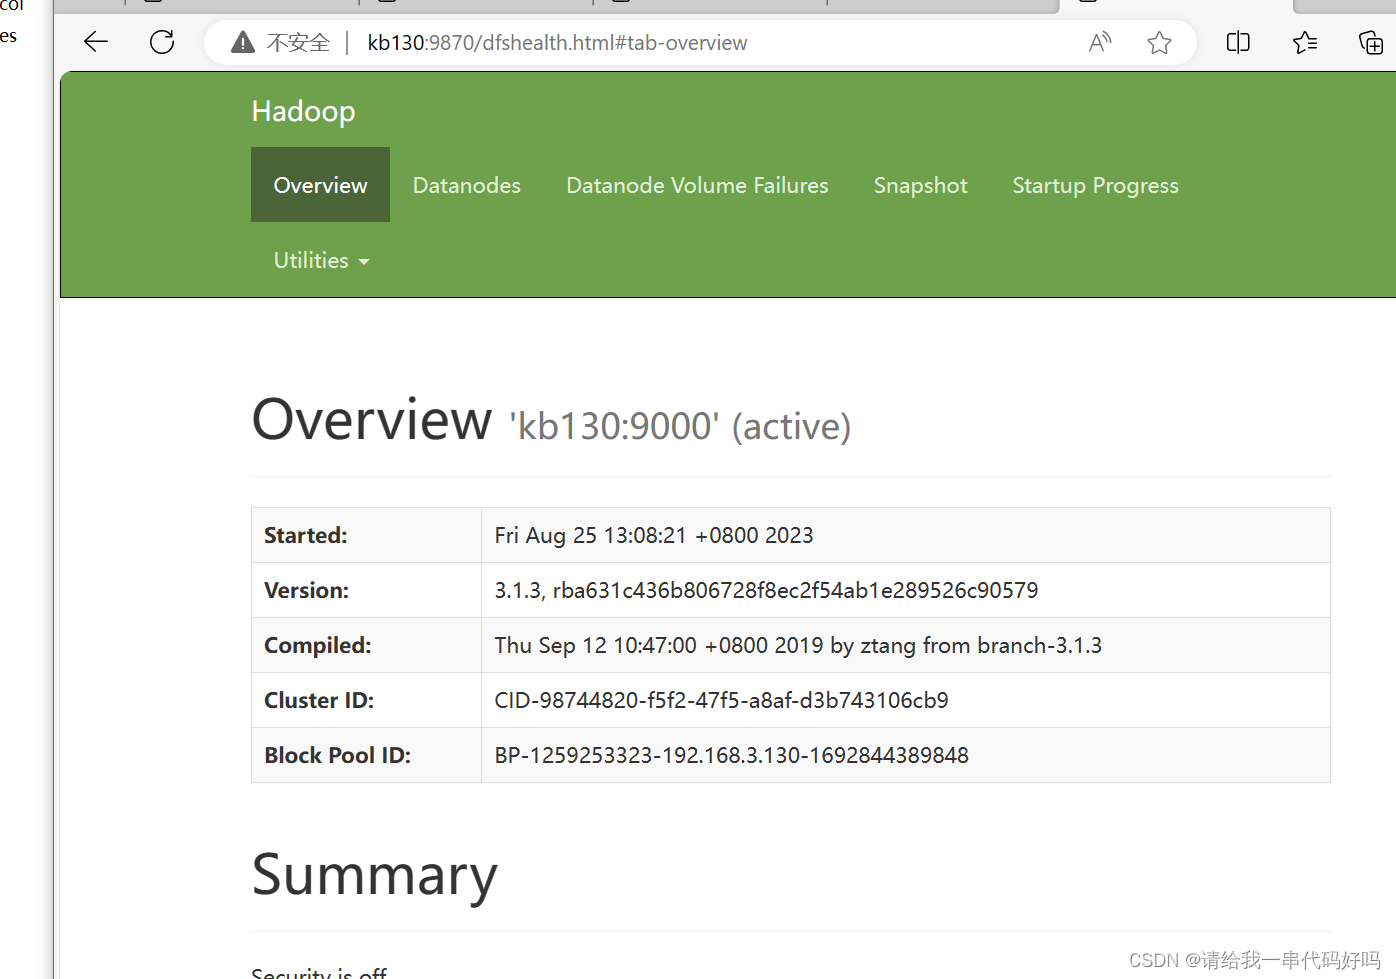This screenshot has width=1396, height=979.
Task: Expand the Utilities dropdown menu
Action: pos(321,260)
